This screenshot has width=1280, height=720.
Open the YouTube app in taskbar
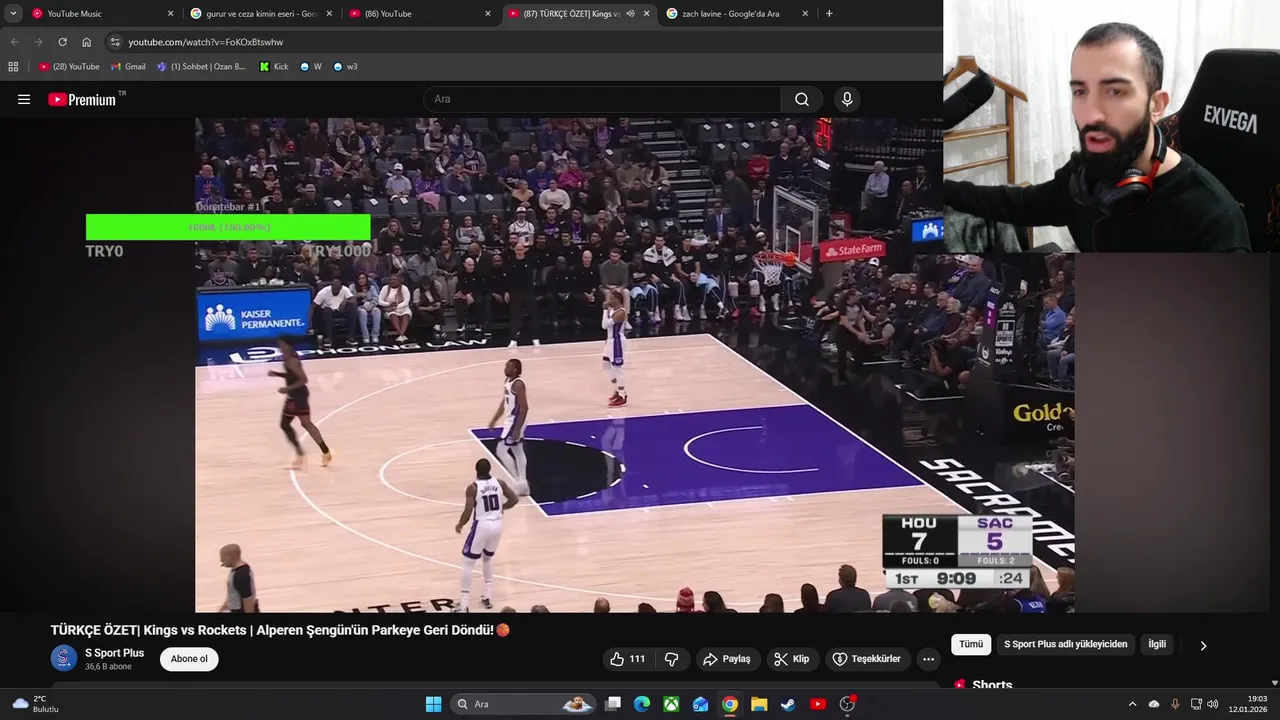[818, 704]
